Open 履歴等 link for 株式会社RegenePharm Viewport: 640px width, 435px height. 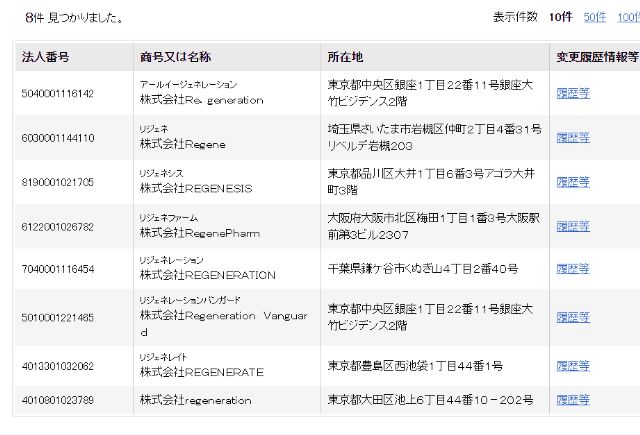tap(573, 226)
